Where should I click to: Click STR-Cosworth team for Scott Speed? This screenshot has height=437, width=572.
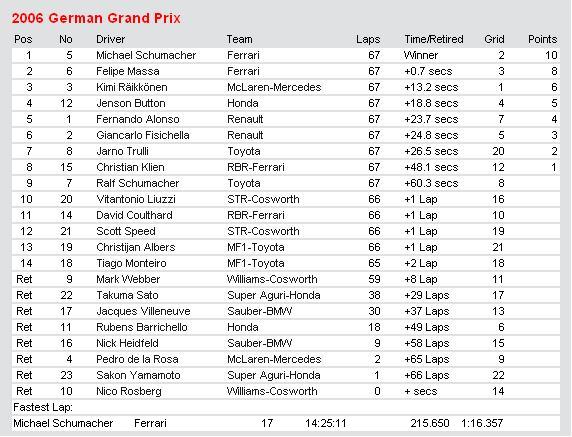[263, 231]
